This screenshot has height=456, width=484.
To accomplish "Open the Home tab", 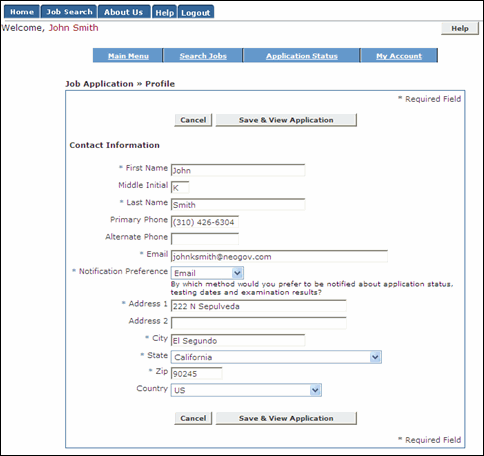I will pos(22,12).
